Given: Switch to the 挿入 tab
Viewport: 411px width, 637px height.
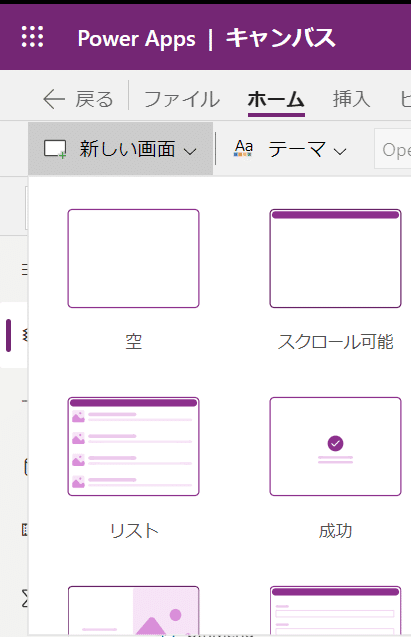Looking at the screenshot, I should (351, 99).
